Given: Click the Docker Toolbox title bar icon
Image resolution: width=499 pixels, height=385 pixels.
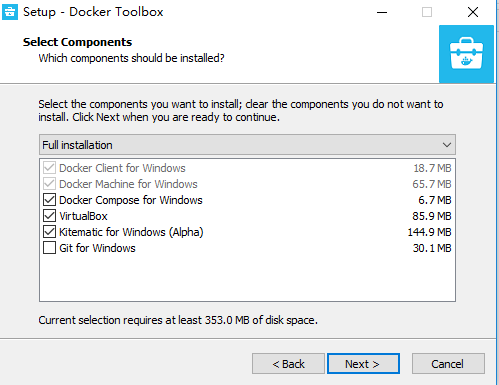Looking at the screenshot, I should 10,12.
